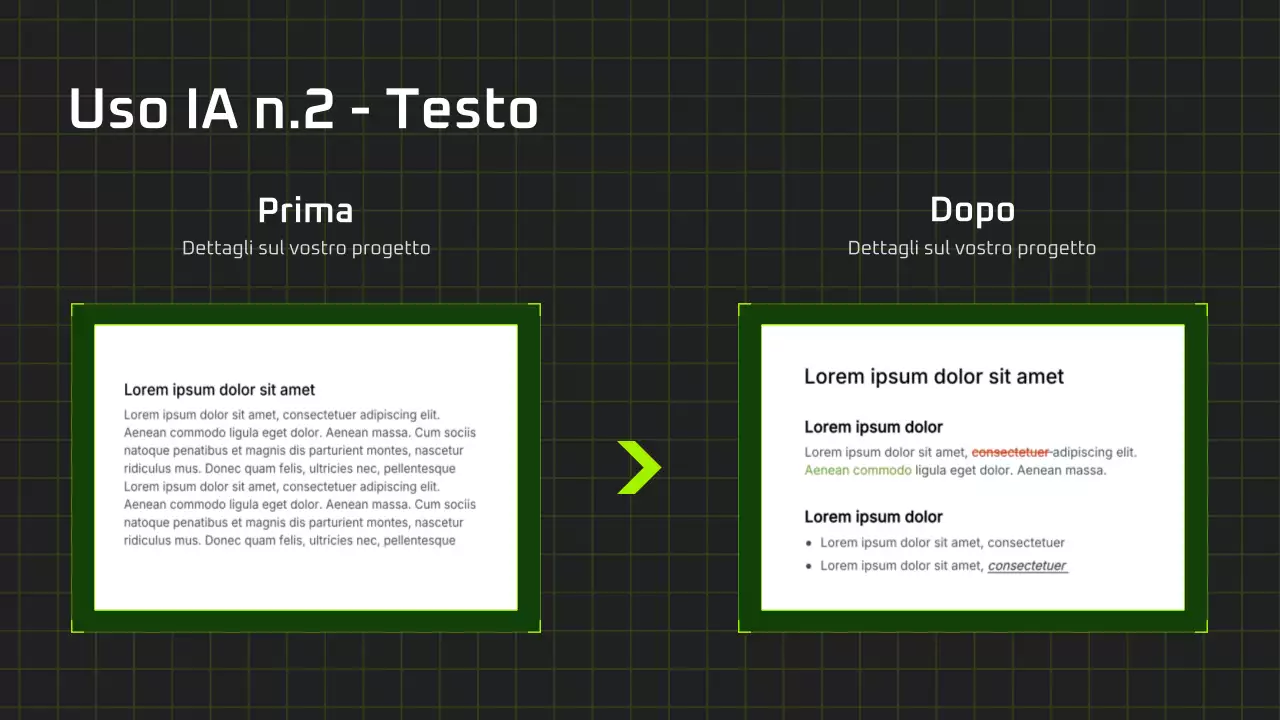Select the slide title 'Uso IA n.2 - Testo'
This screenshot has width=1280, height=720.
click(304, 109)
